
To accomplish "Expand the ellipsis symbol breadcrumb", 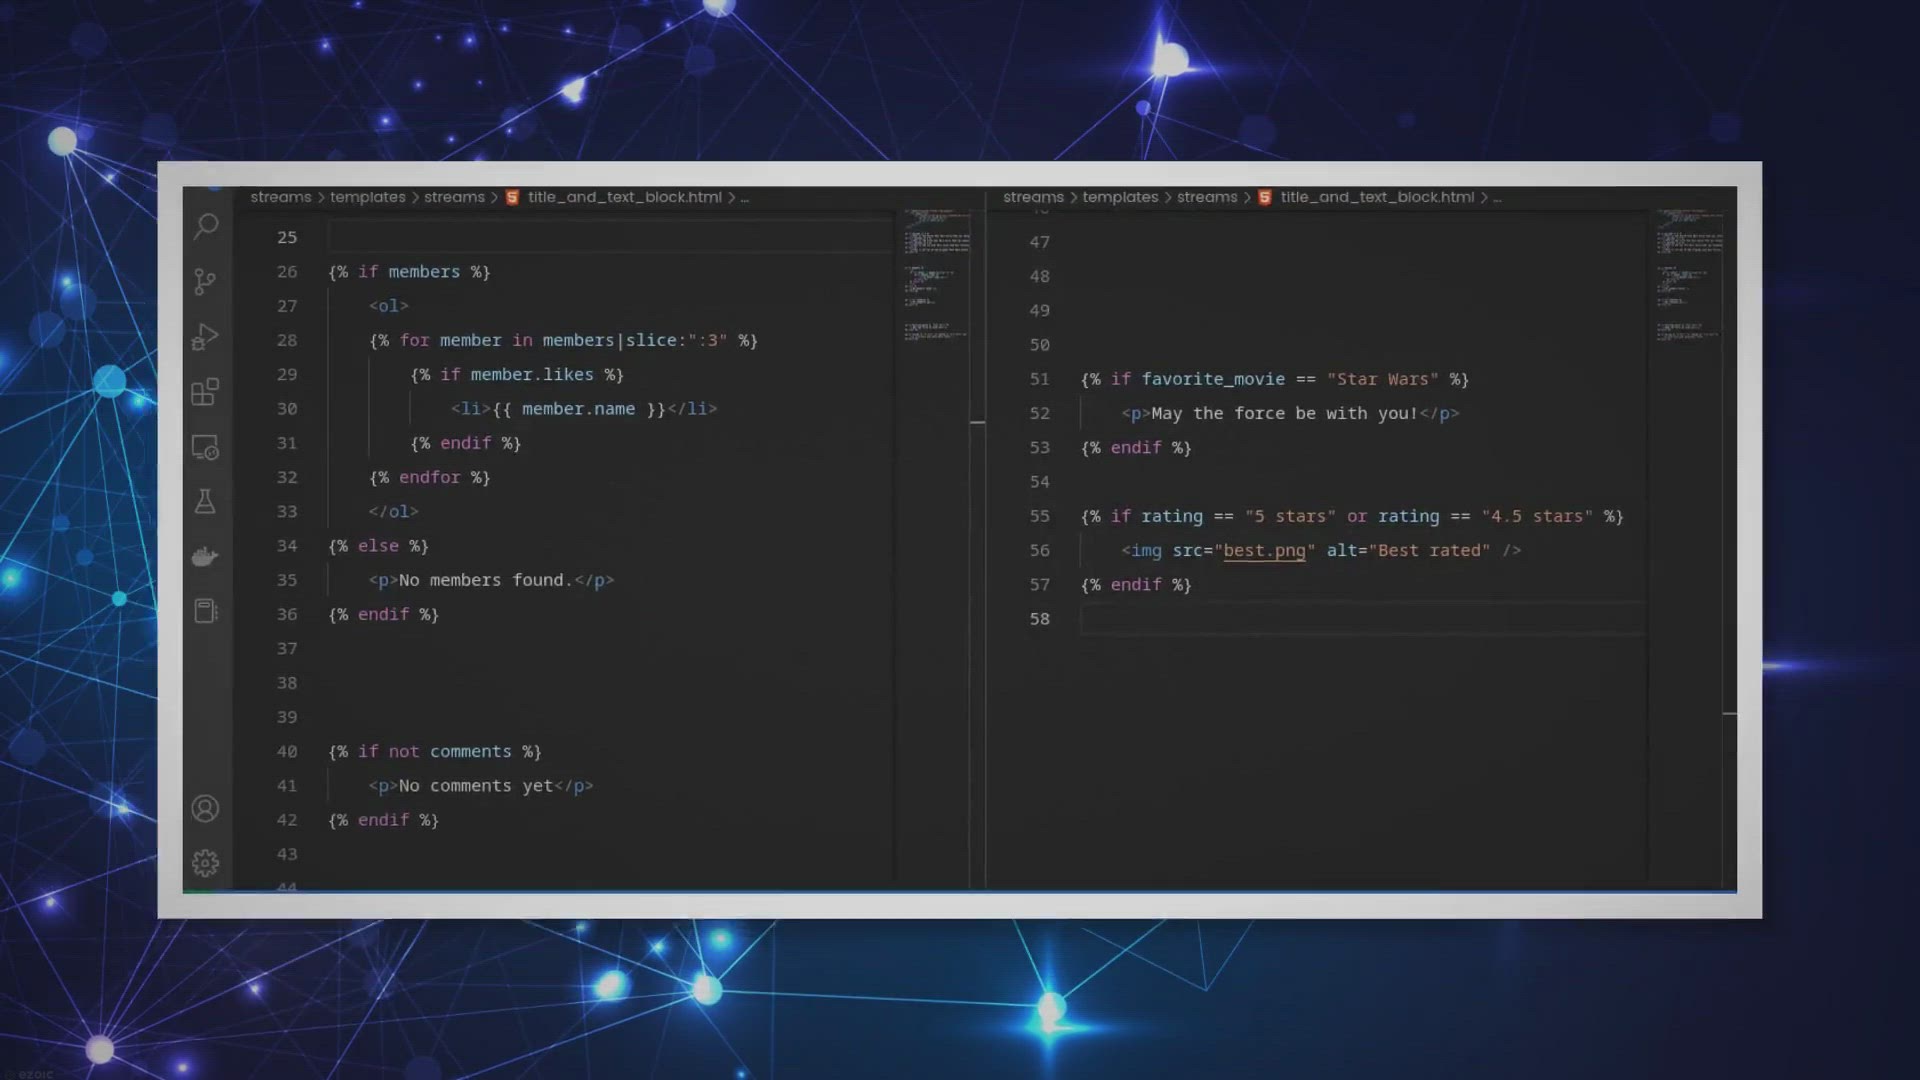I will (x=745, y=197).
